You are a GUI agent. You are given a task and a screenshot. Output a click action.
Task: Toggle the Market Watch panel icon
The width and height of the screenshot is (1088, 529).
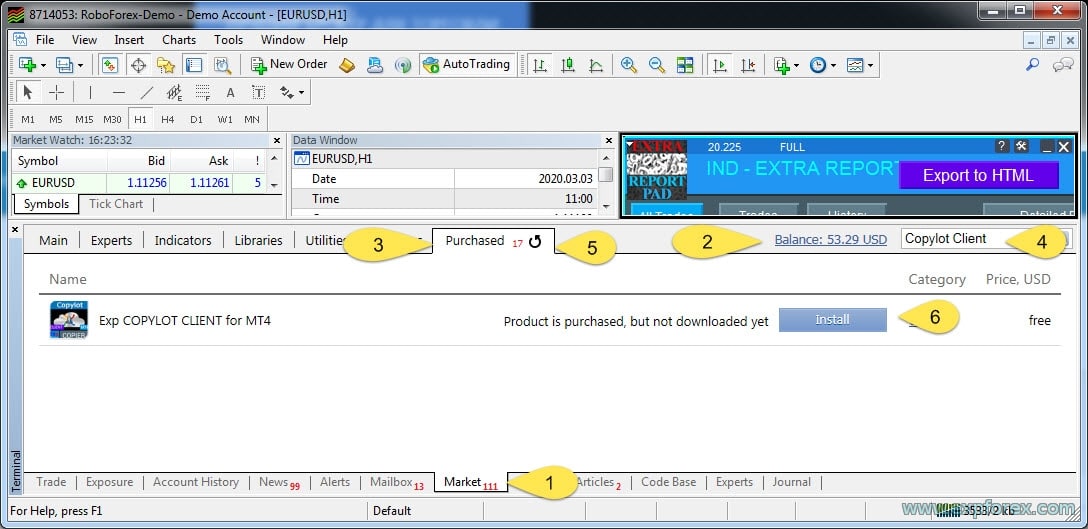110,65
